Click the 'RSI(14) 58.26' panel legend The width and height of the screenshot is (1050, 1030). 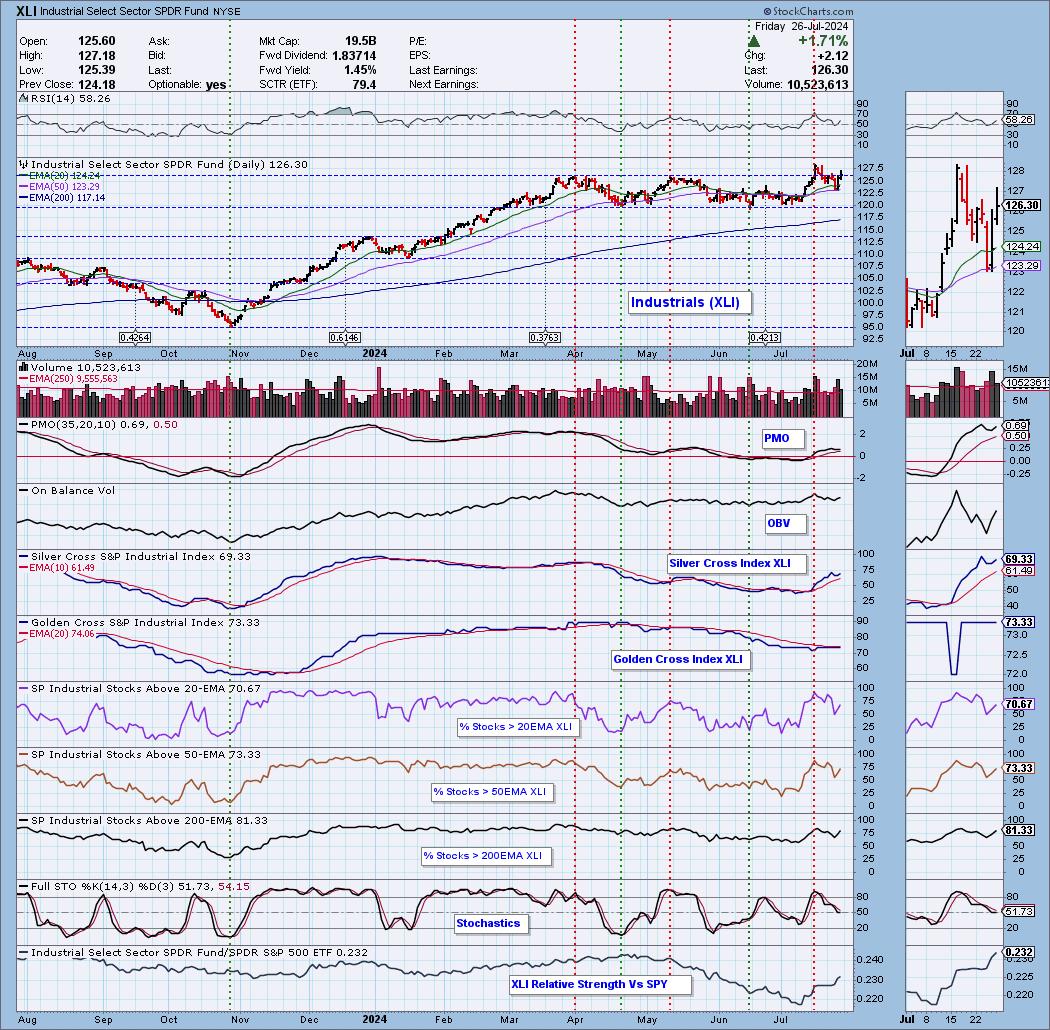66,98
